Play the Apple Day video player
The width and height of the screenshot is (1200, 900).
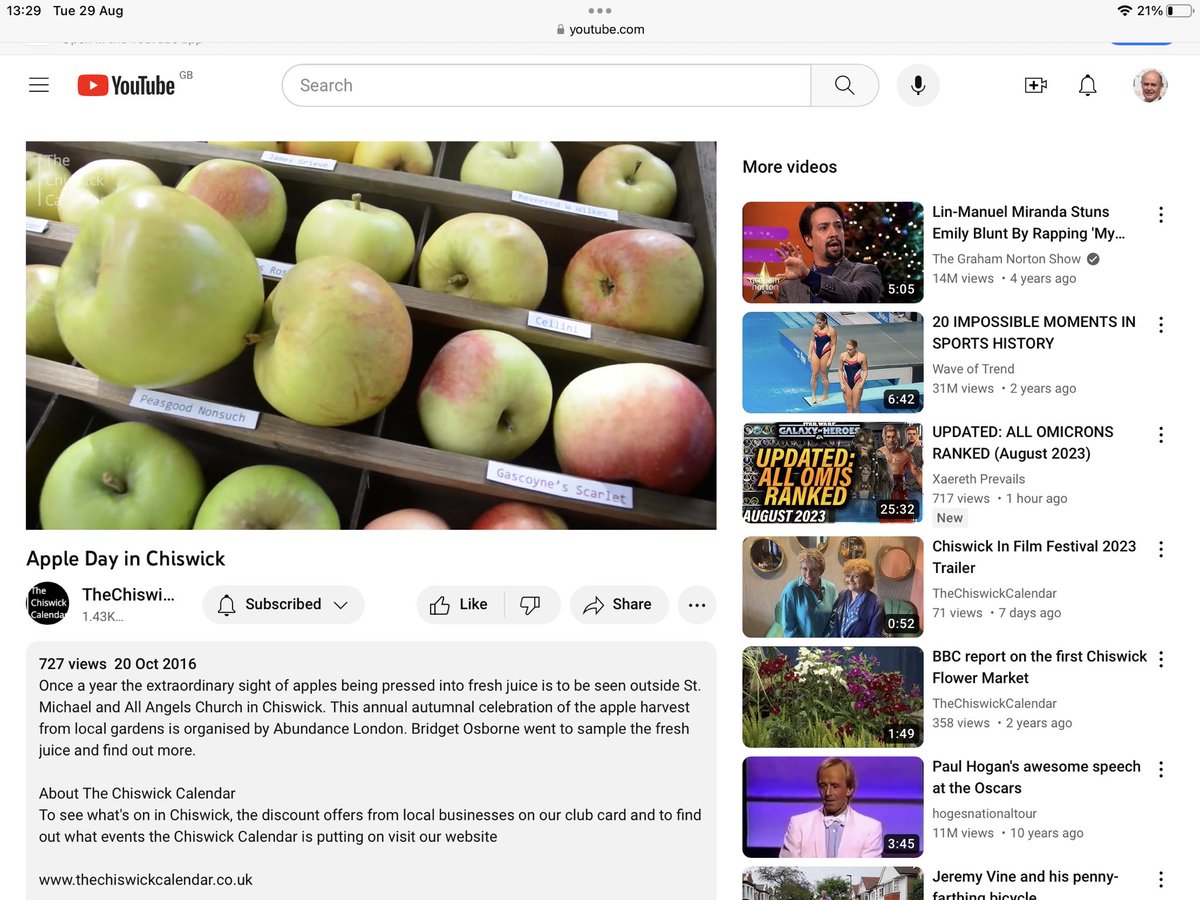coord(371,335)
